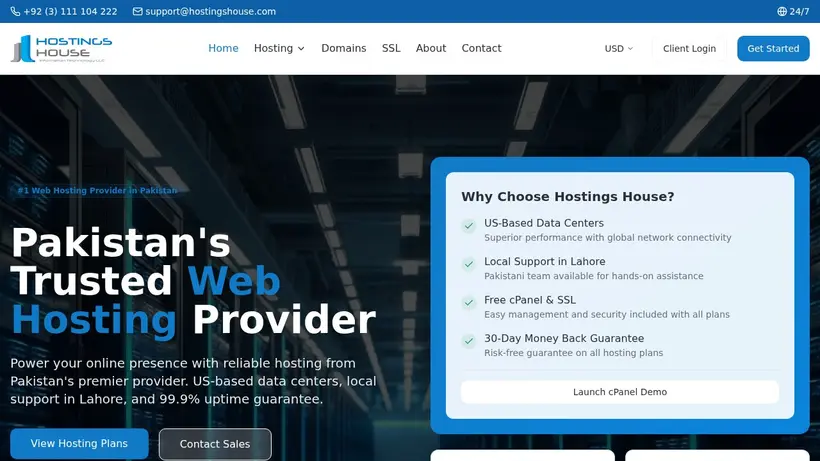The height and width of the screenshot is (461, 820).
Task: Click 'Local Support in Lahore' text
Action: pos(544,261)
